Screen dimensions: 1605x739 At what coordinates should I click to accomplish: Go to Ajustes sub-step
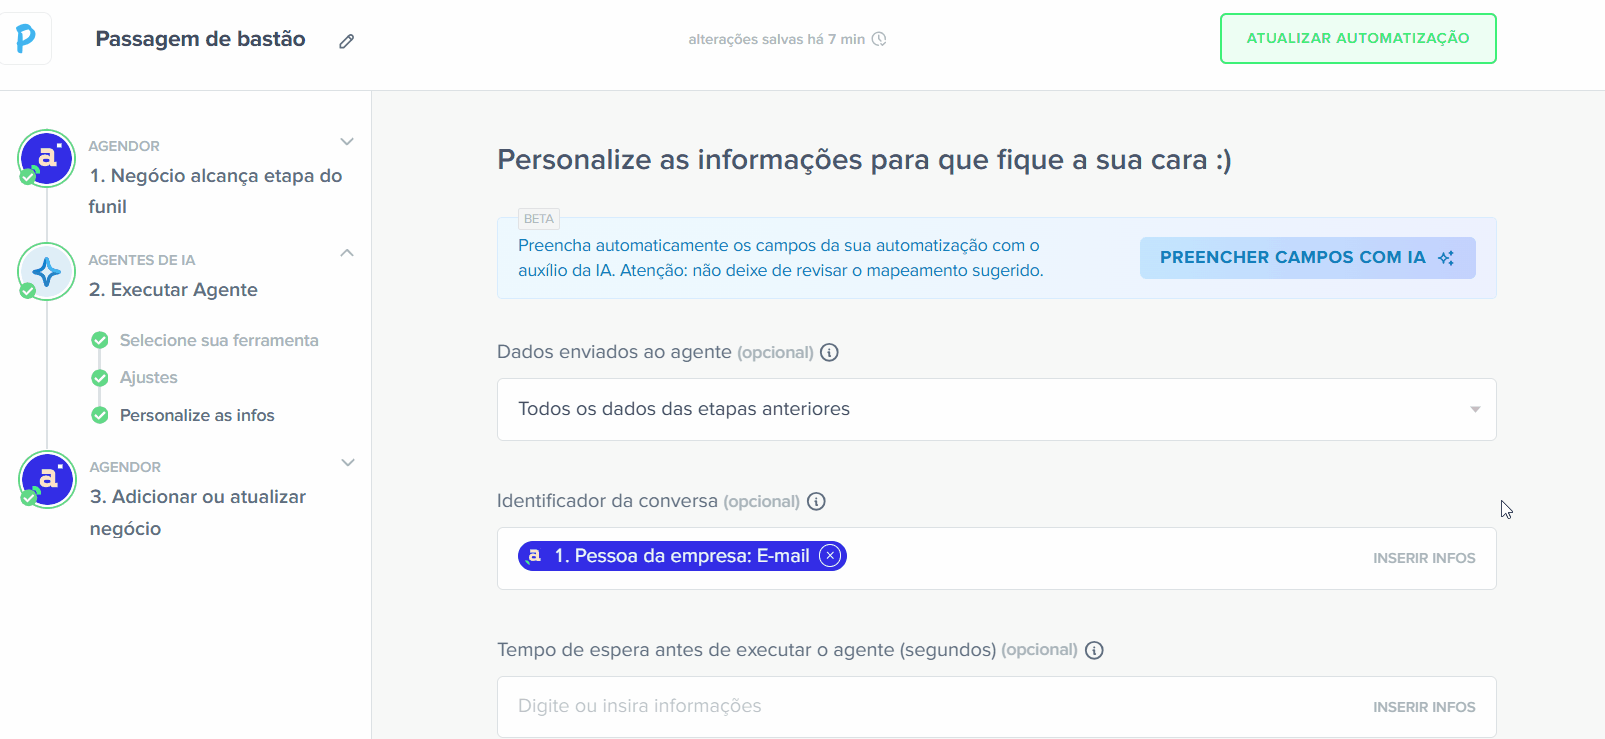pyautogui.click(x=149, y=377)
